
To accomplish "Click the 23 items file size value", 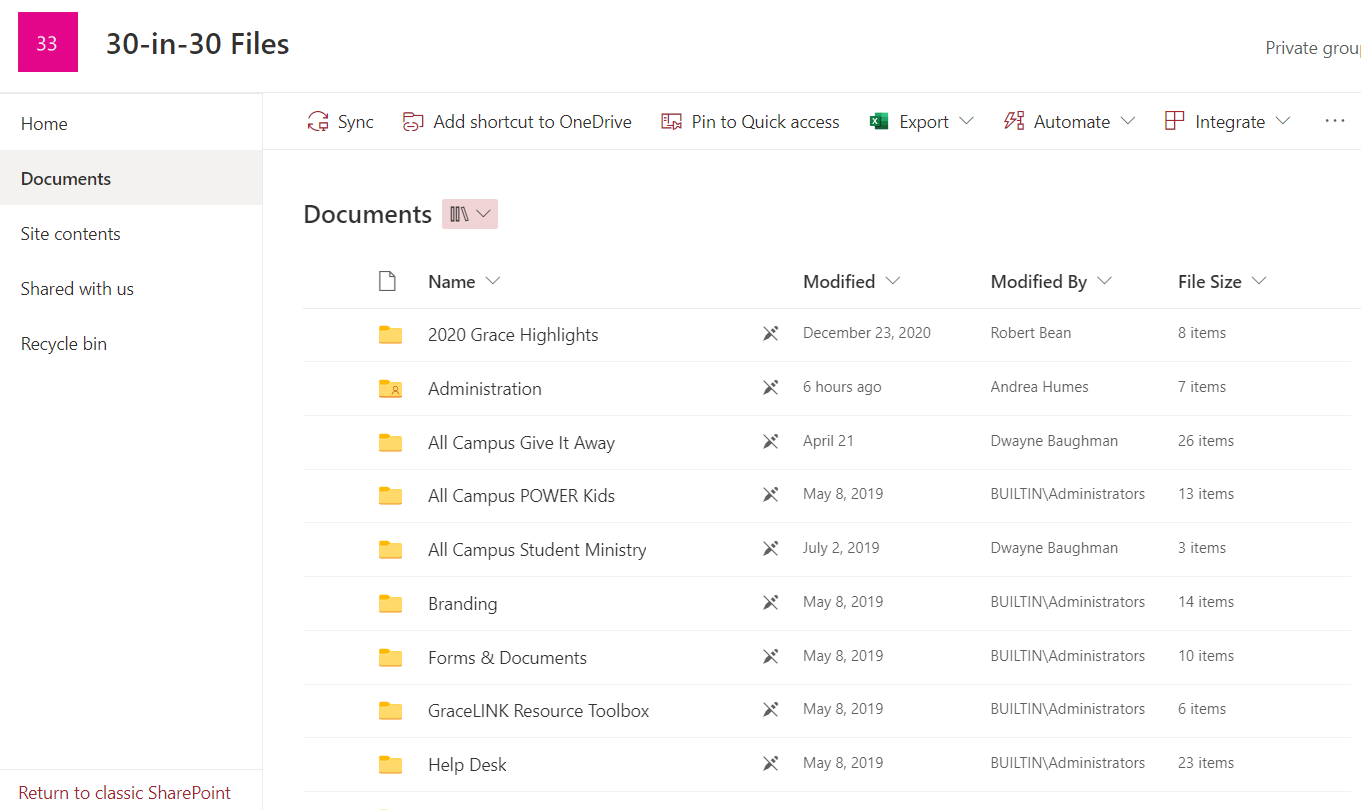I will [1206, 763].
